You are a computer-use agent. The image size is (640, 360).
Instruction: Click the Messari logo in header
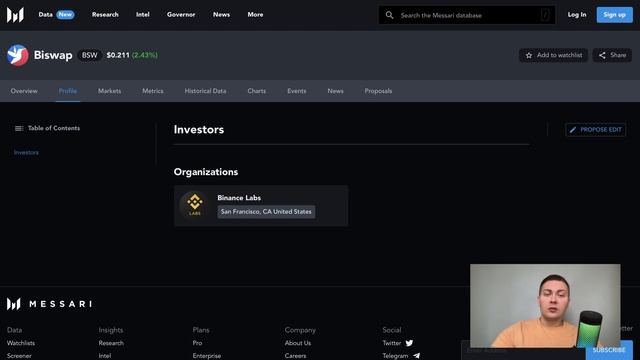pos(15,15)
